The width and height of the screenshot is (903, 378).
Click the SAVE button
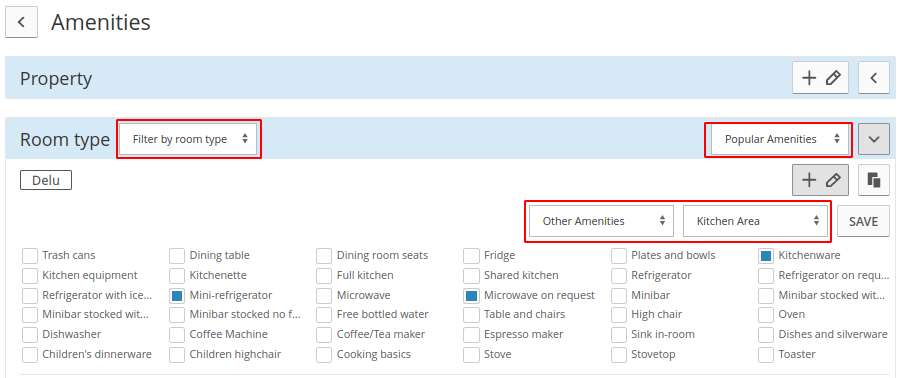863,221
